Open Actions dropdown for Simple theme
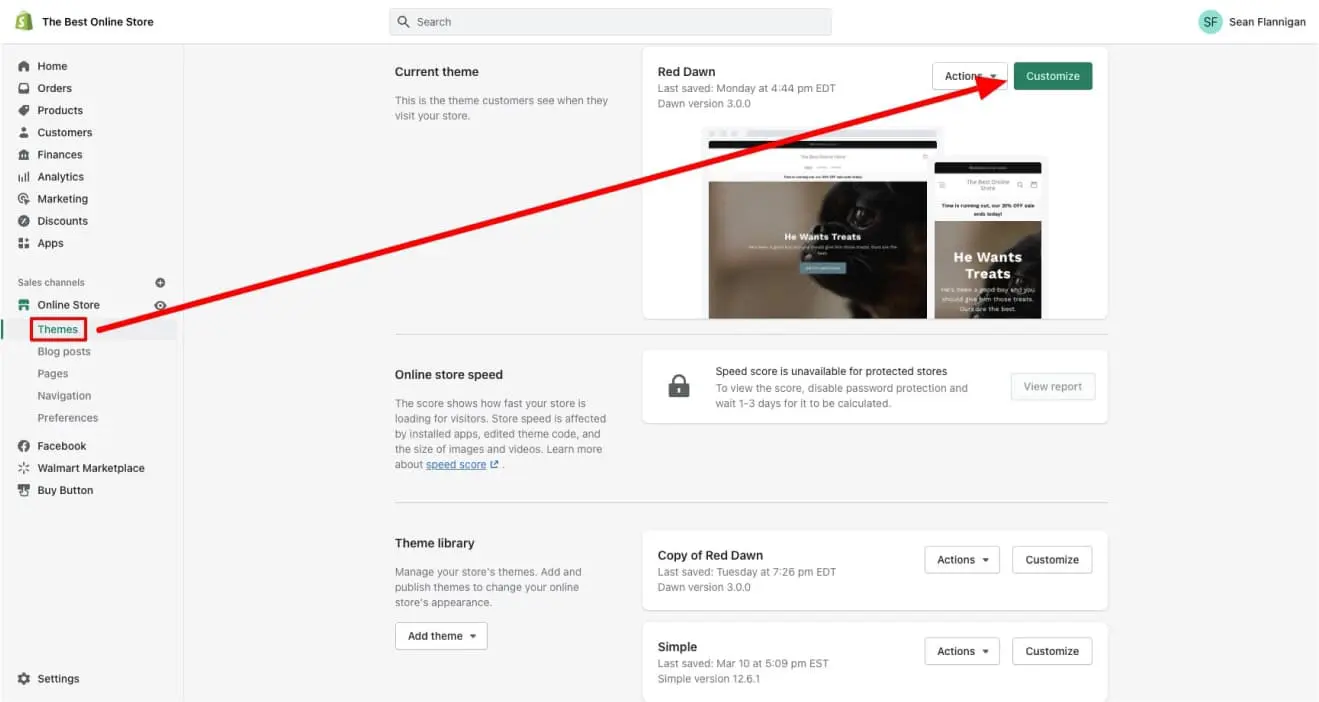1319x702 pixels. pyautogui.click(x=962, y=651)
